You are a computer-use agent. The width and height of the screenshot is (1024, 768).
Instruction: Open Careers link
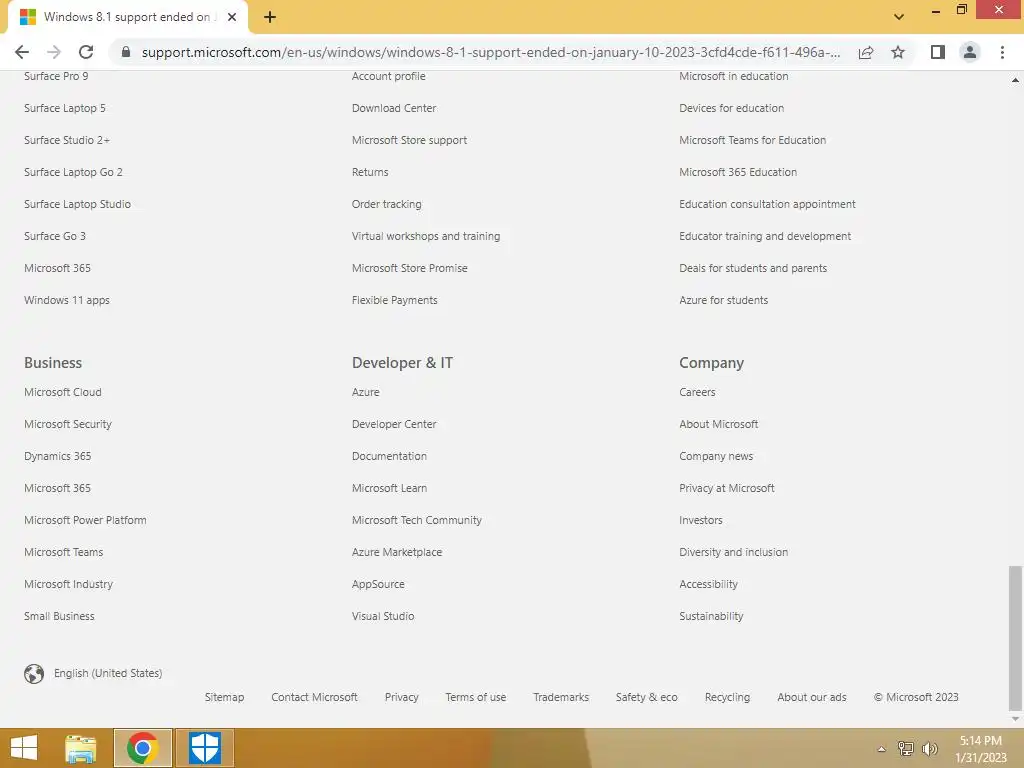tap(697, 392)
